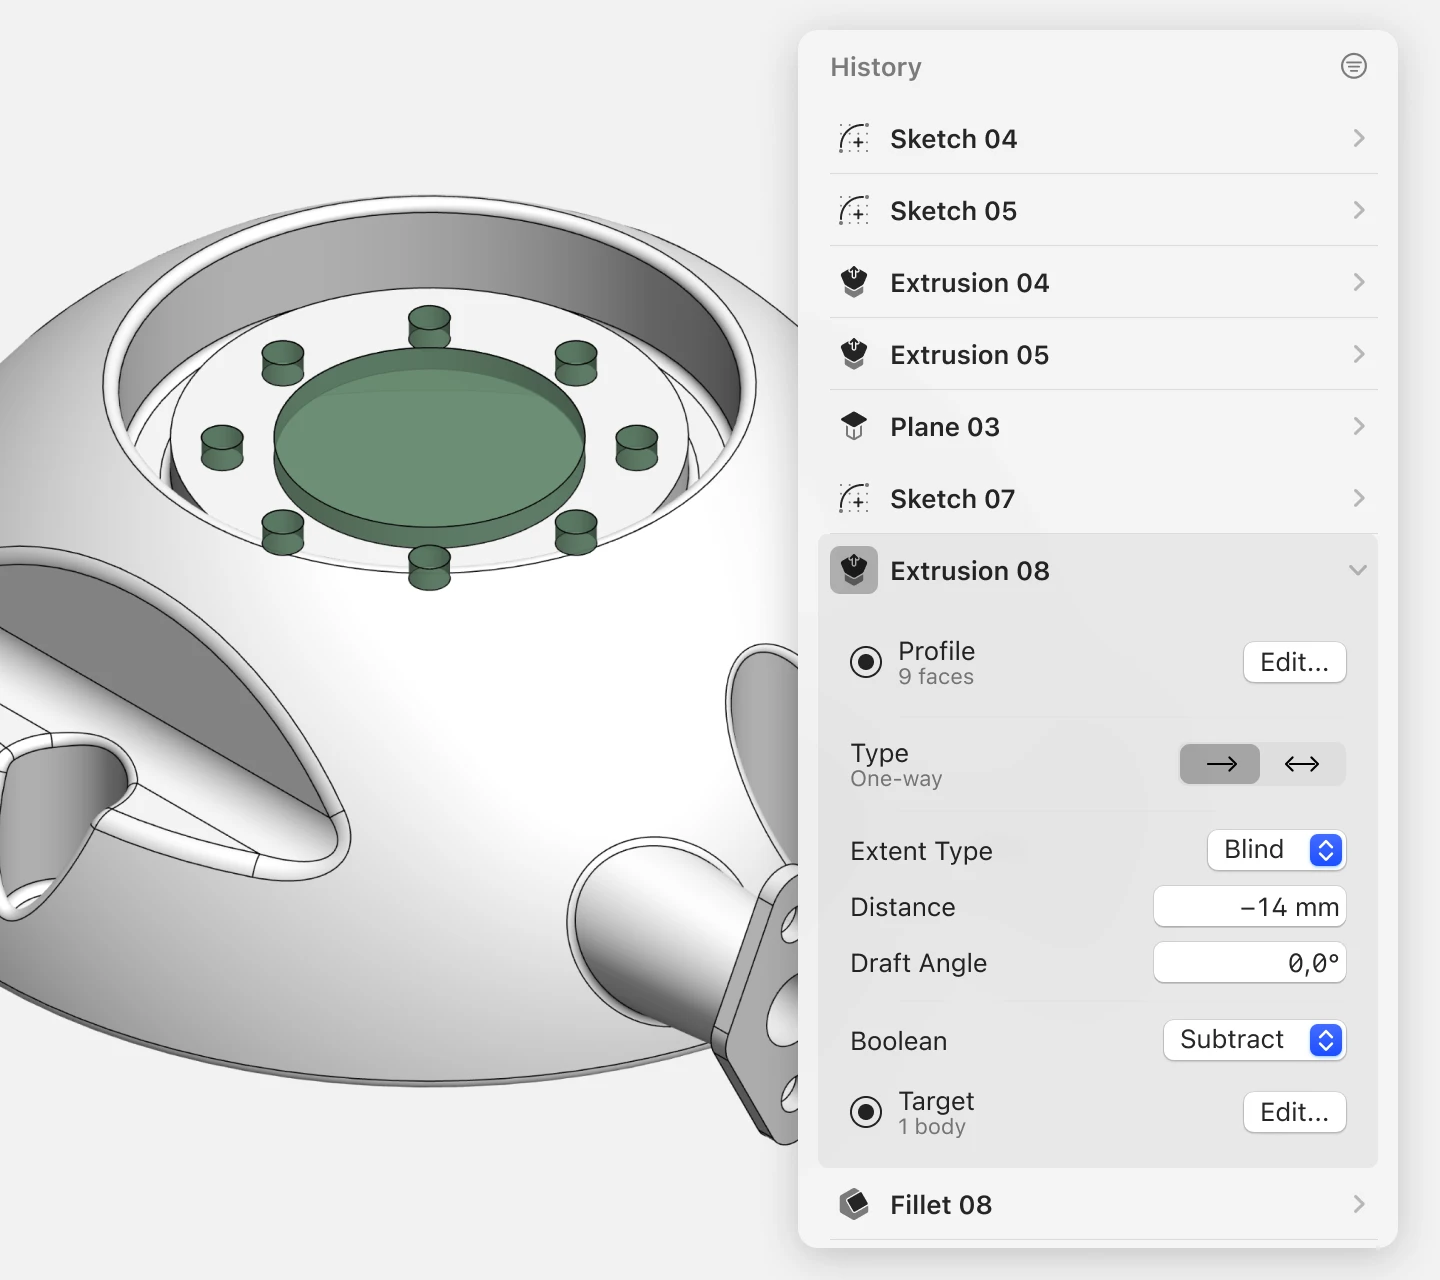Image resolution: width=1440 pixels, height=1280 pixels.
Task: Select the Extrusion 04 history label
Action: (x=970, y=283)
